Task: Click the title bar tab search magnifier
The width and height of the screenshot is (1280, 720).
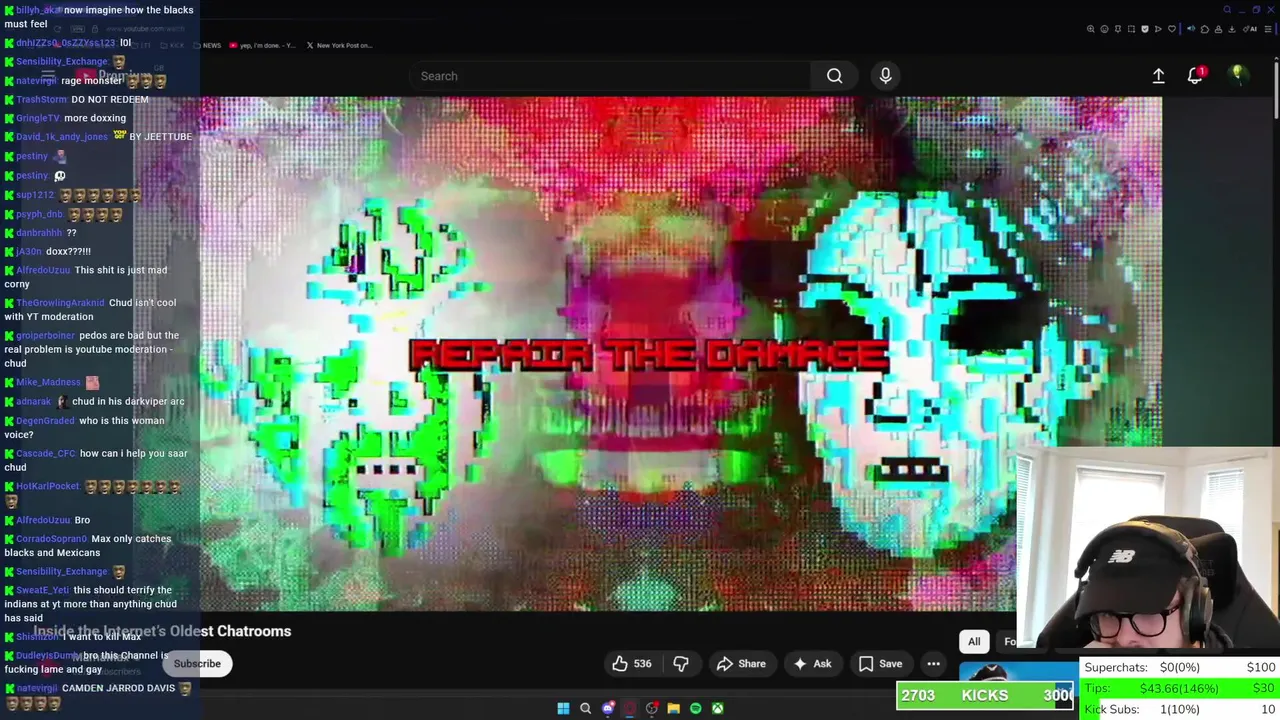Action: (x=1227, y=10)
